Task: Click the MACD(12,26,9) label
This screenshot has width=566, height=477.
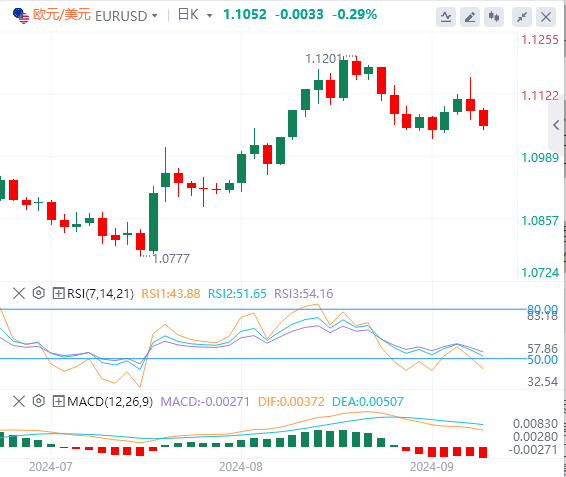Action: tap(110, 402)
